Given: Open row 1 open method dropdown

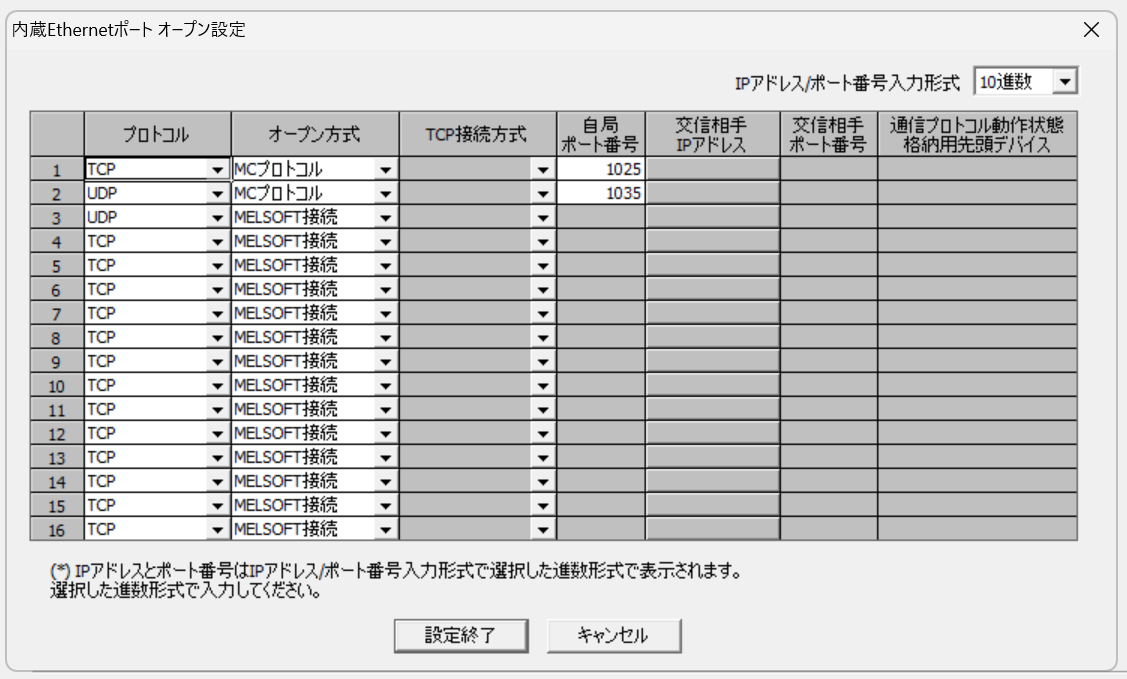Looking at the screenshot, I should click(385, 170).
